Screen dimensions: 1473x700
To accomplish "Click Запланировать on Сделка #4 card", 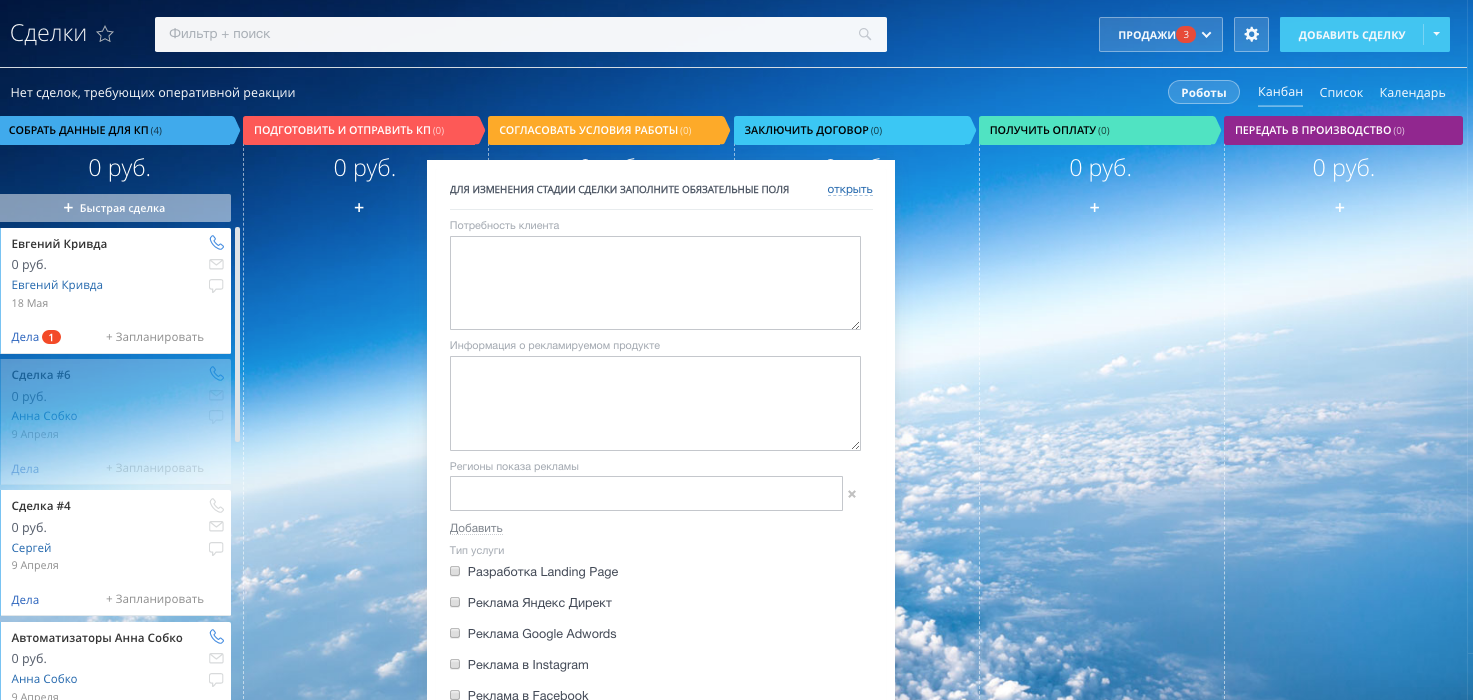I will click(x=155, y=600).
